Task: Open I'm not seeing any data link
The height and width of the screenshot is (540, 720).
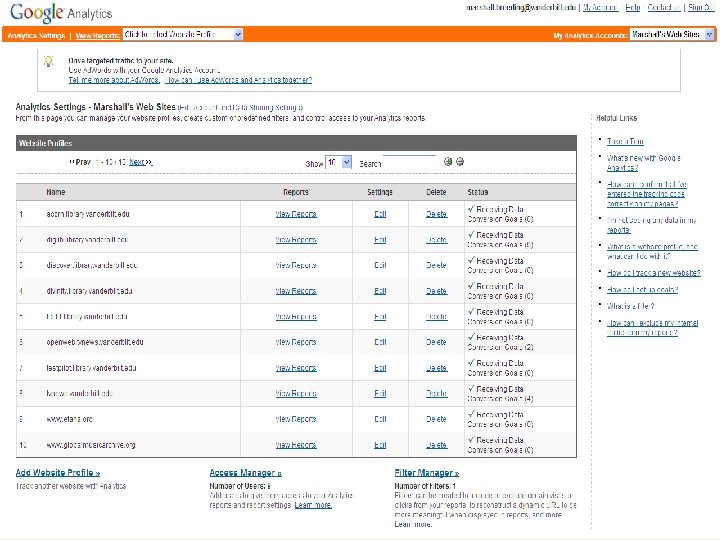Action: tap(652, 225)
